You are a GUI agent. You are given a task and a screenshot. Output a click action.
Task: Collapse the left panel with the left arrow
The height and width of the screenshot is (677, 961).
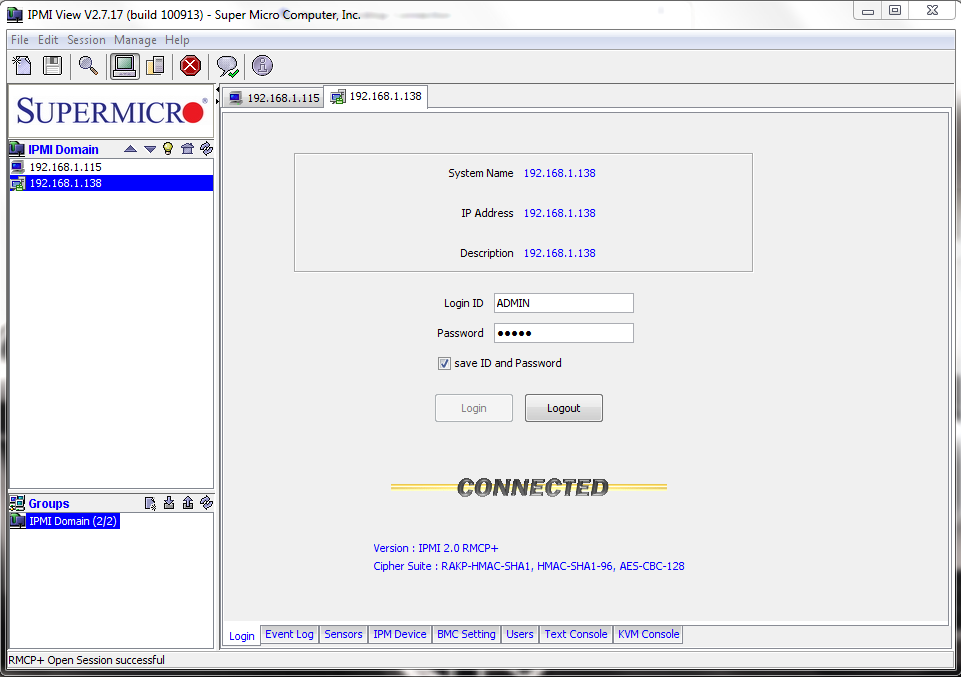[x=218, y=90]
